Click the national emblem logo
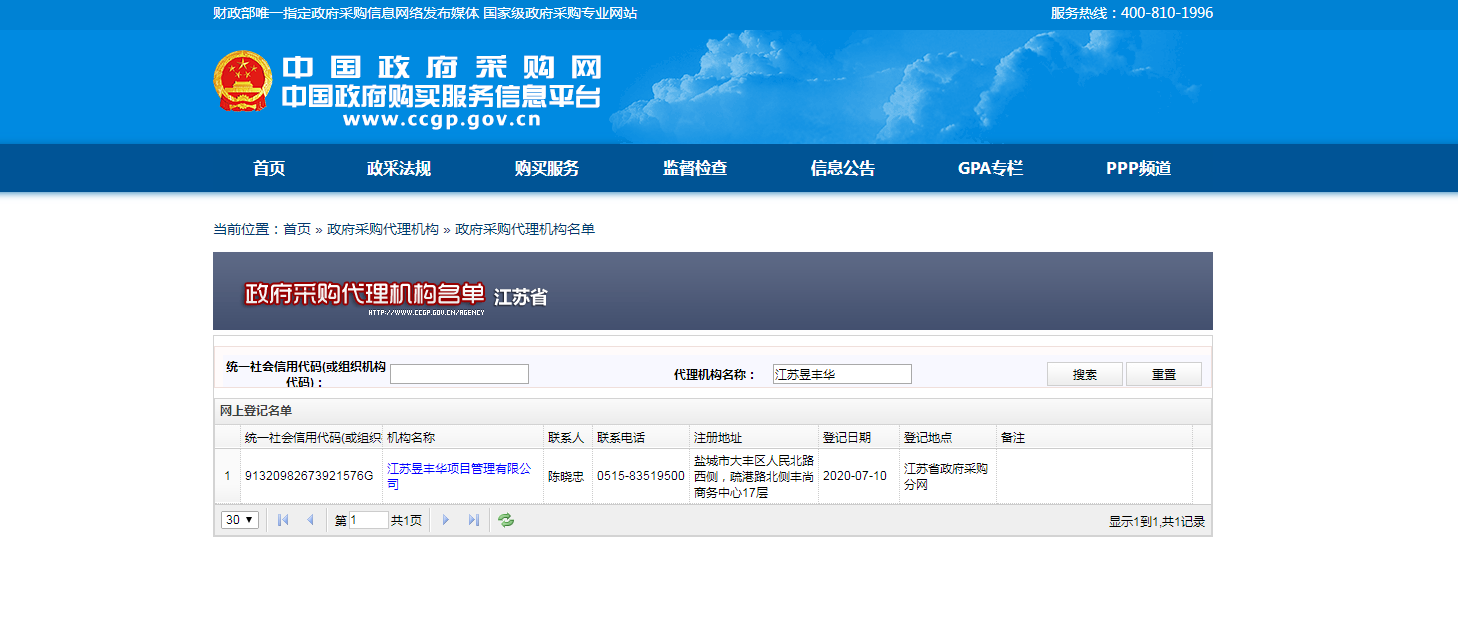This screenshot has width=1458, height=620. click(x=242, y=81)
